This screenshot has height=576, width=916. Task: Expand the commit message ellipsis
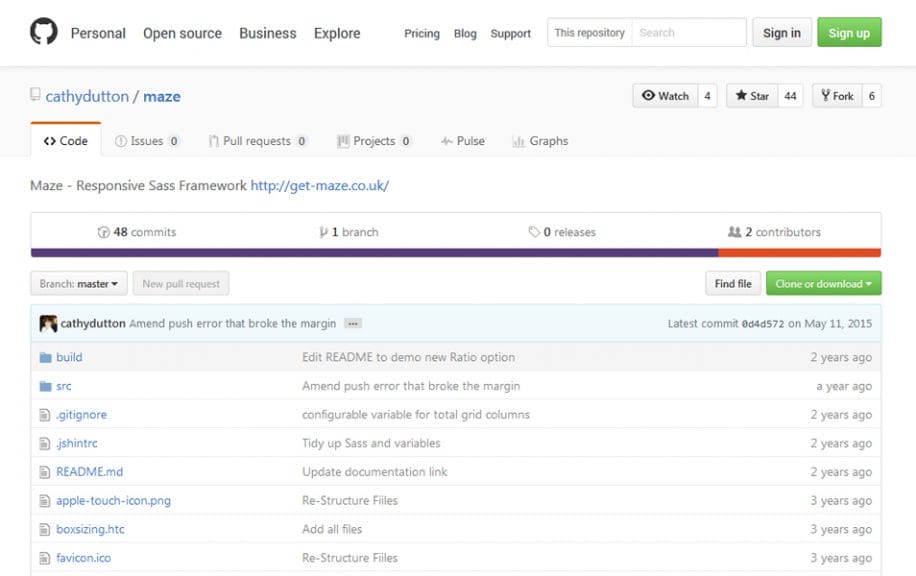tap(354, 323)
